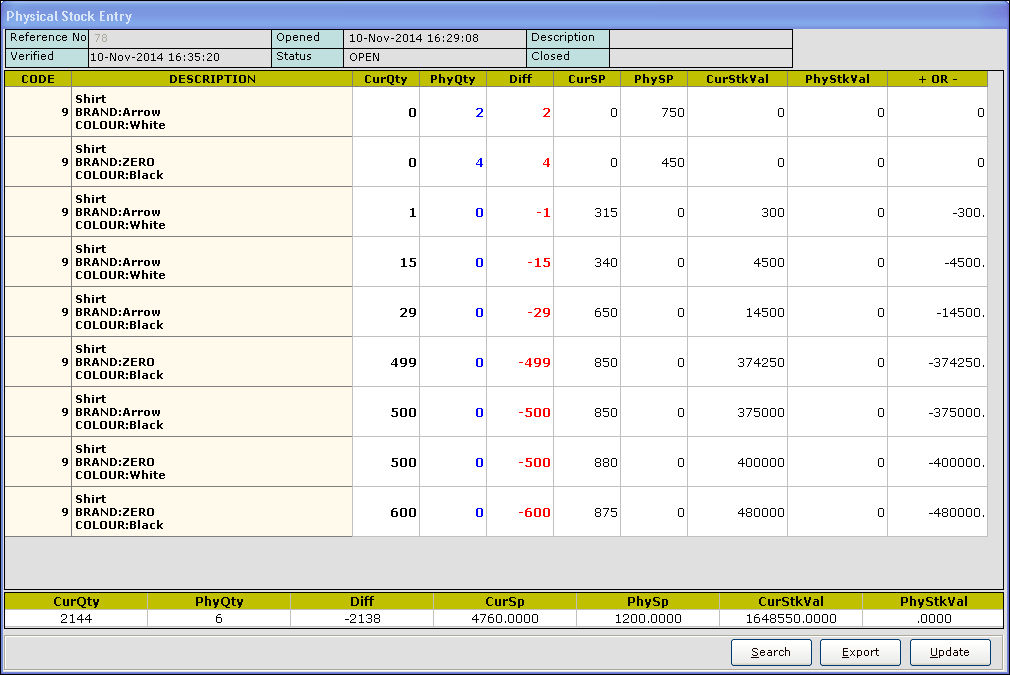The image size is (1010, 675).
Task: Click the Opened field 10-Nov-2014 16:29:08
Action: pos(435,38)
